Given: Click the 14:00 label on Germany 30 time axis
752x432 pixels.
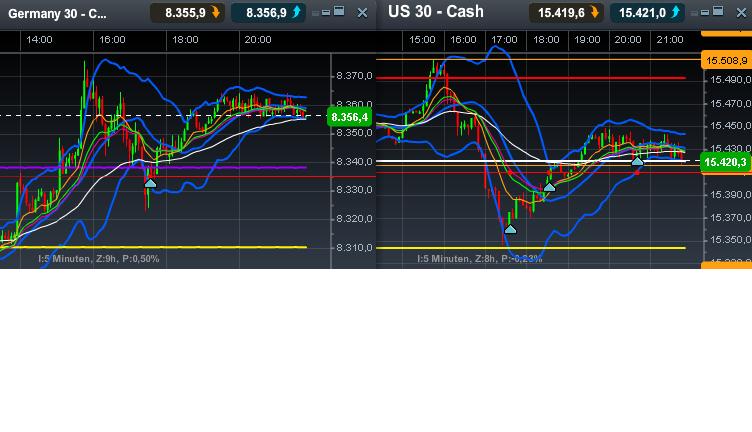Looking at the screenshot, I should pos(39,40).
